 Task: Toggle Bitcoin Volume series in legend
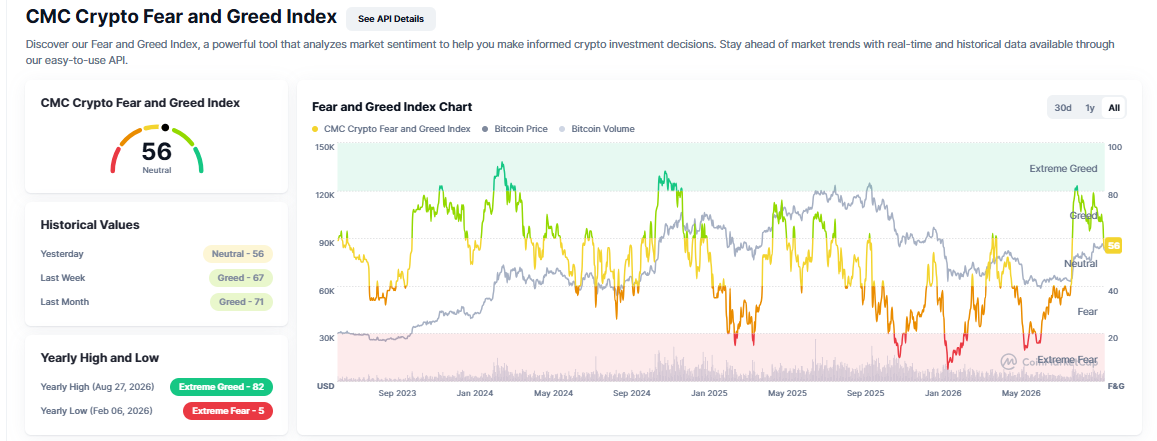pyautogui.click(x=596, y=128)
